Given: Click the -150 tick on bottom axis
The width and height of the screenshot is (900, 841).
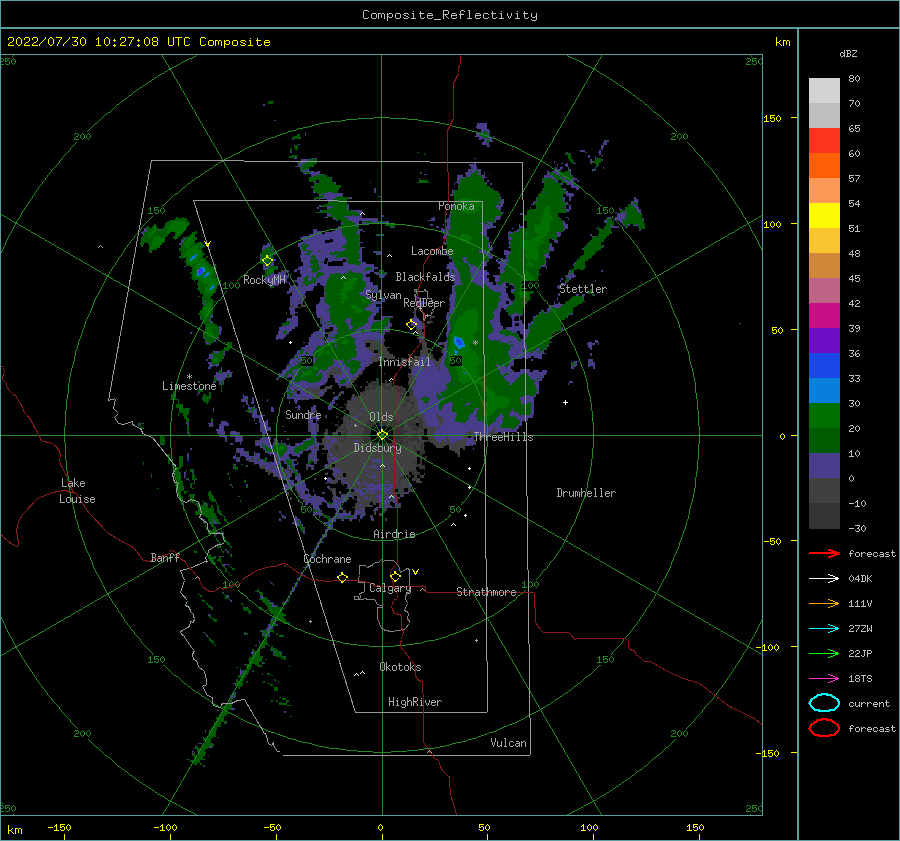Looking at the screenshot, I should pyautogui.click(x=59, y=827).
